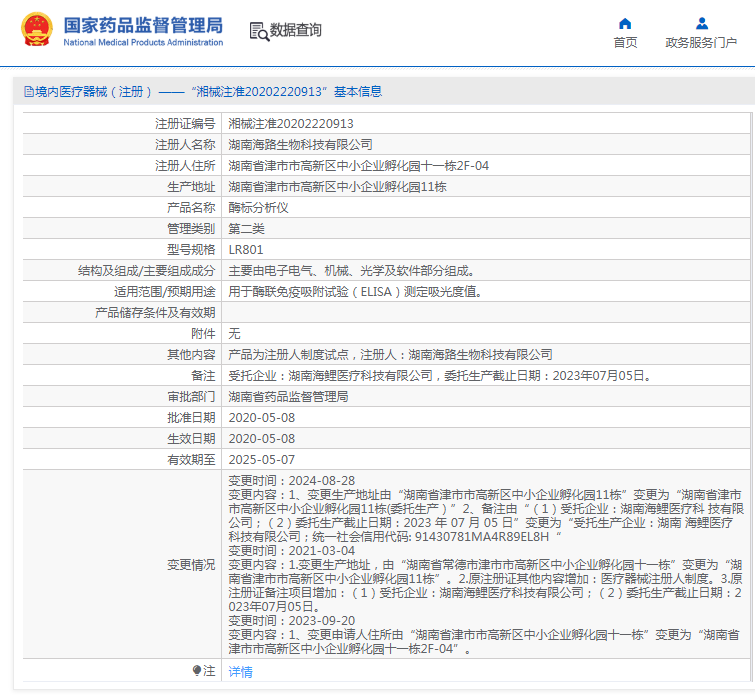Click the 首页 home icon
The width and height of the screenshot is (755, 696).
coord(625,24)
